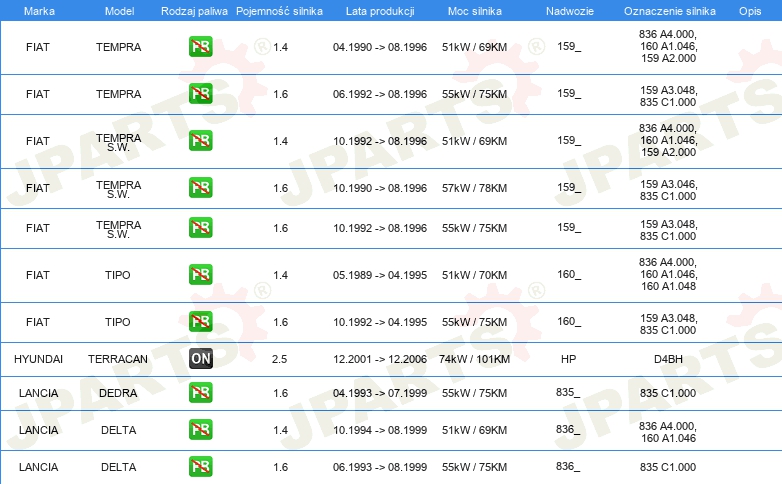
Task: Select 835 C1.000 code in Dedra row
Action: tap(668, 393)
